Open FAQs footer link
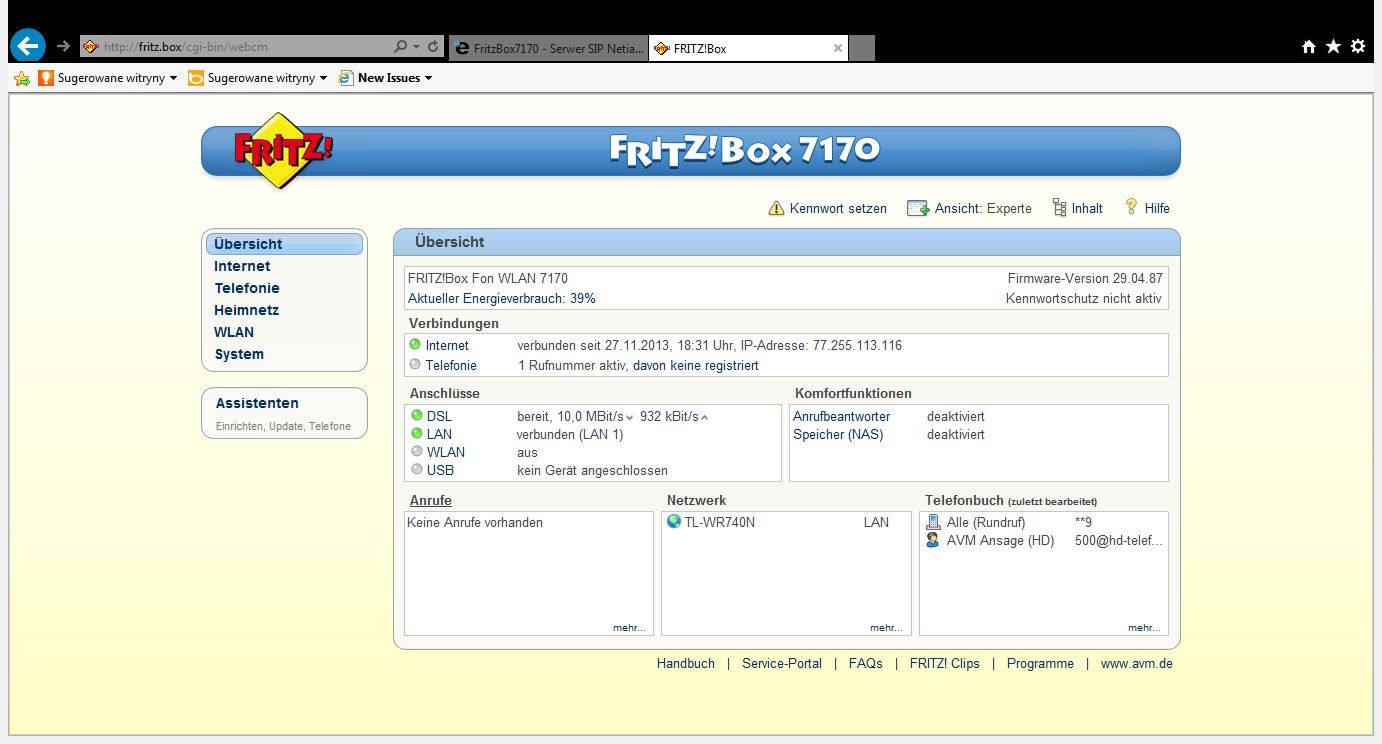Image resolution: width=1382 pixels, height=744 pixels. [x=866, y=663]
